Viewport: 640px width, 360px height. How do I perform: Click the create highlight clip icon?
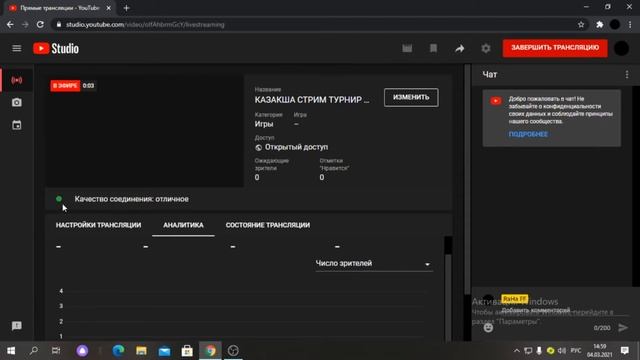pyautogui.click(x=407, y=49)
